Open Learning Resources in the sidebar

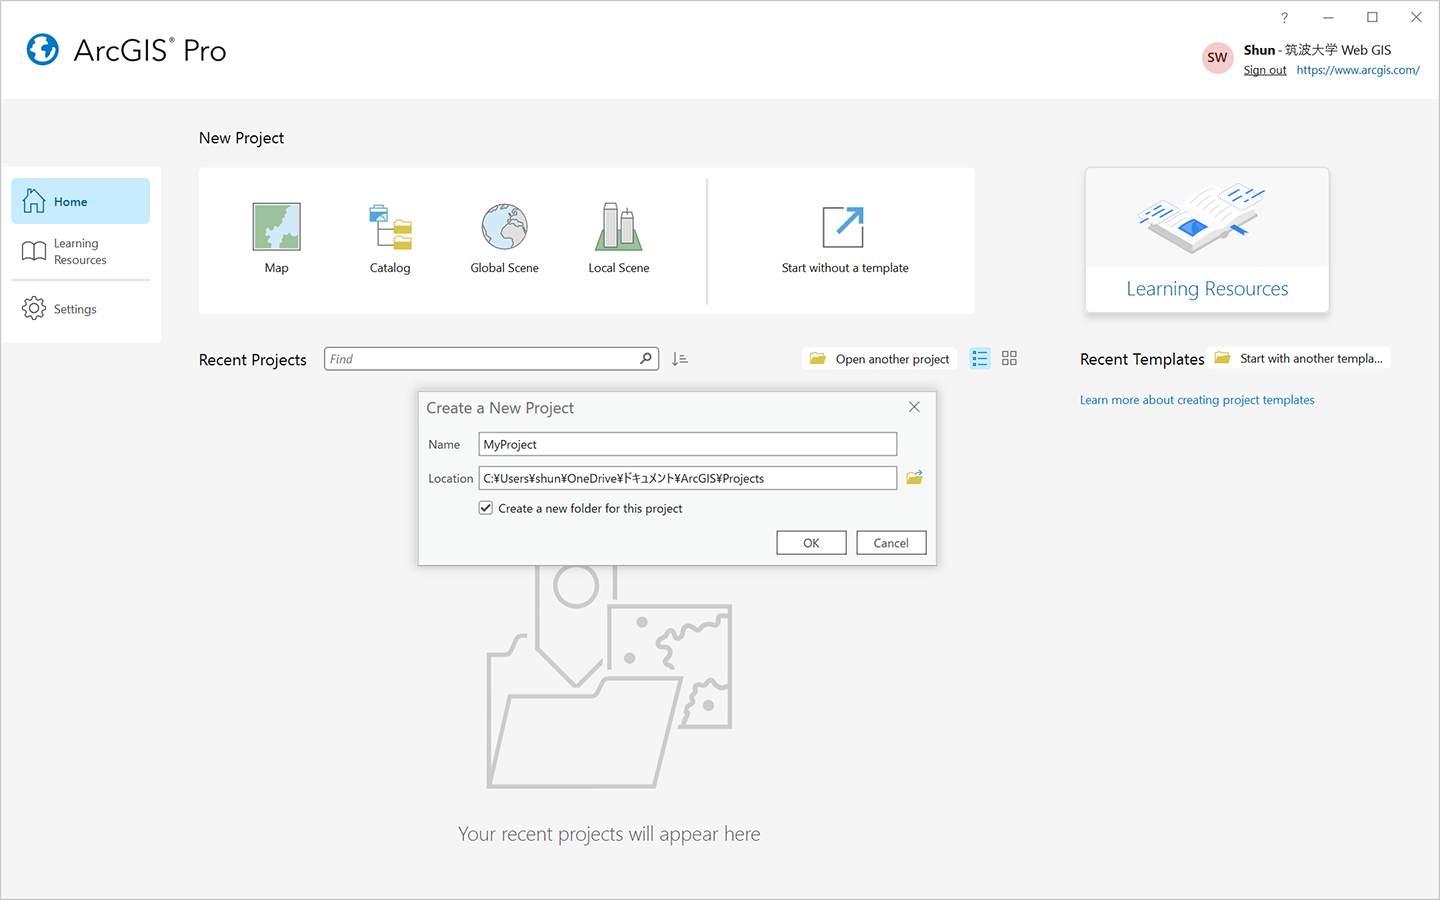pos(81,251)
